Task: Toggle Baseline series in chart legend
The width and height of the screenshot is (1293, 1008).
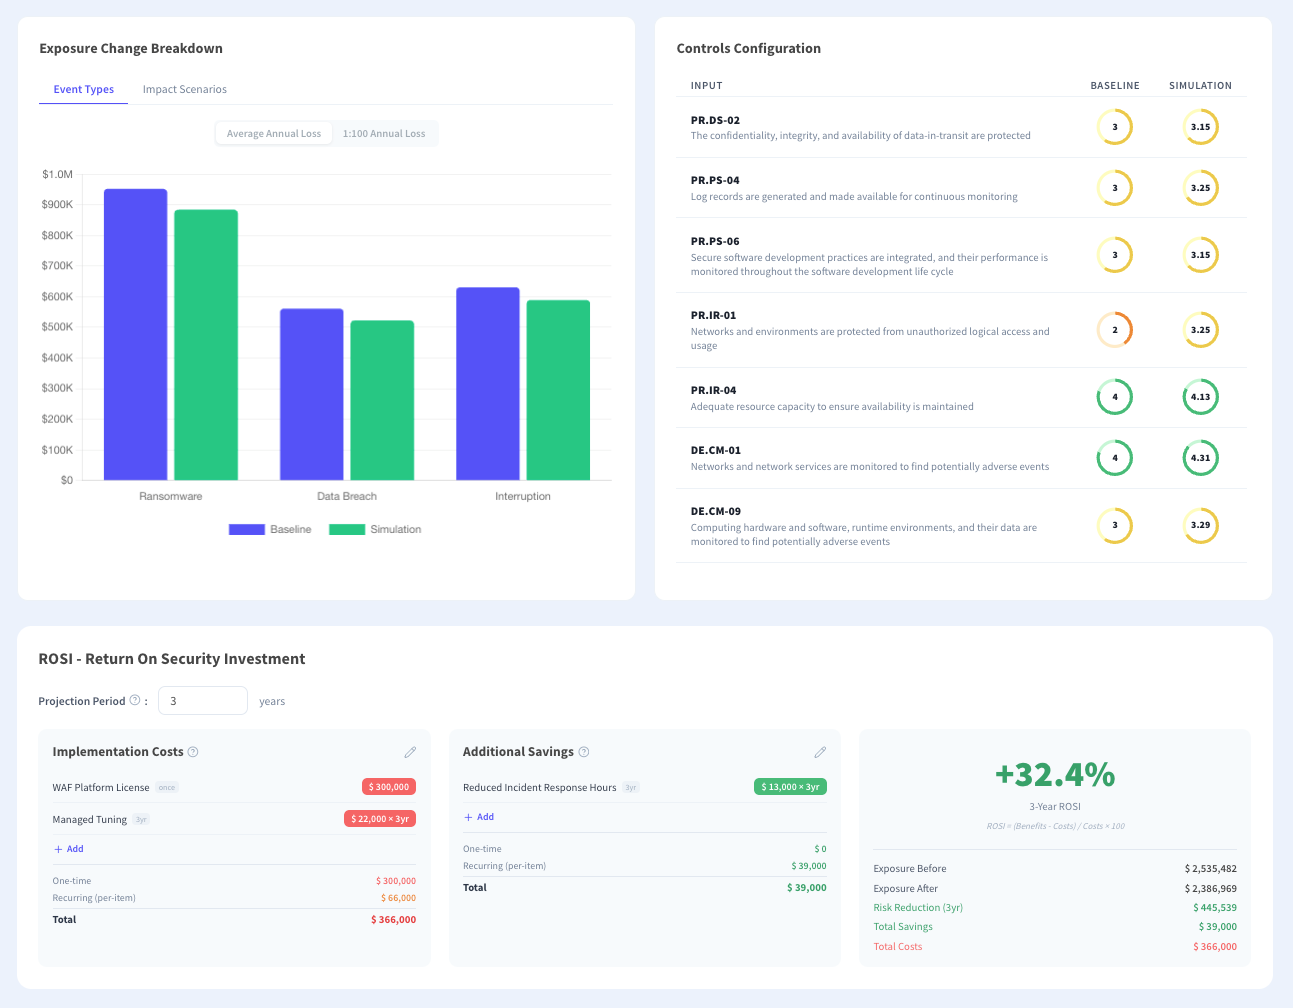Action: (270, 529)
